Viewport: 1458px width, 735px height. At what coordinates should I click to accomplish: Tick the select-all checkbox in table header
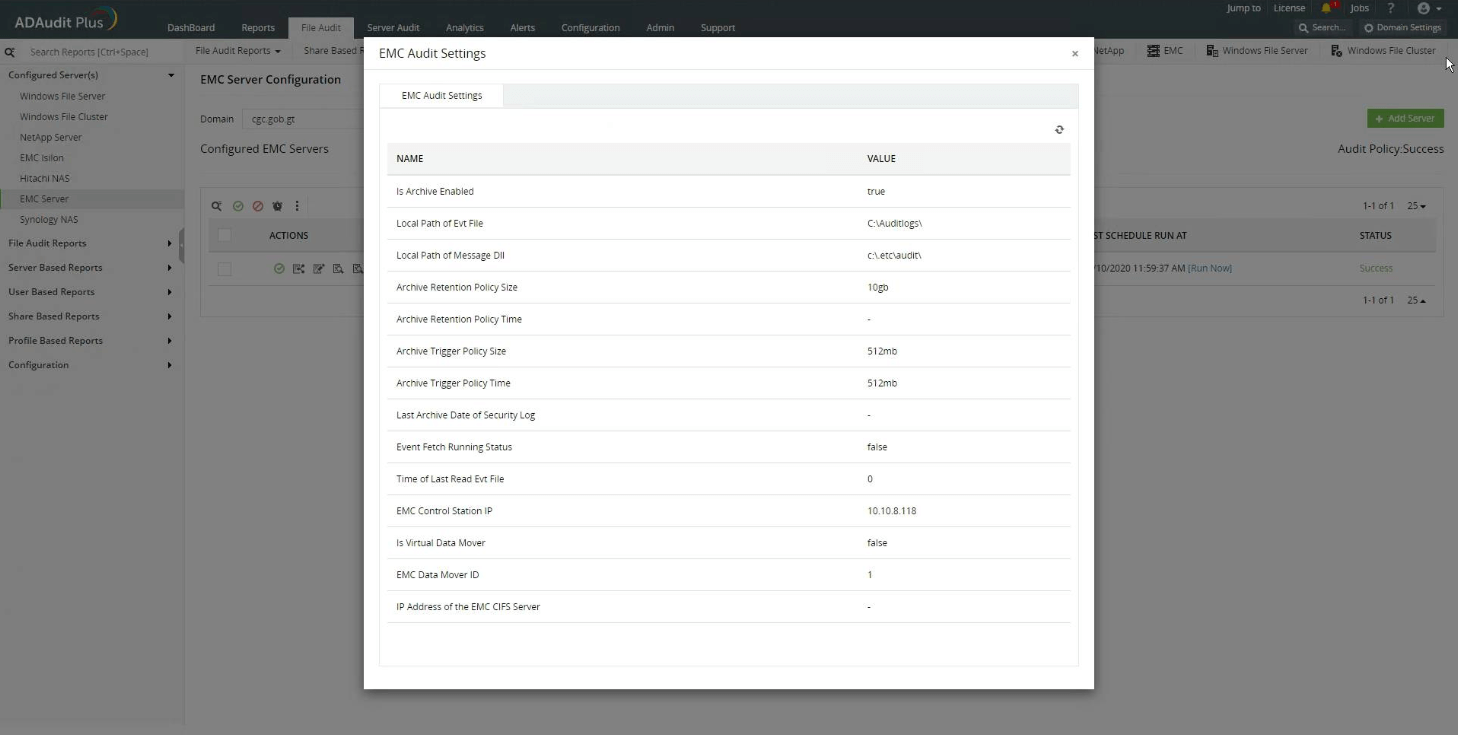click(224, 235)
